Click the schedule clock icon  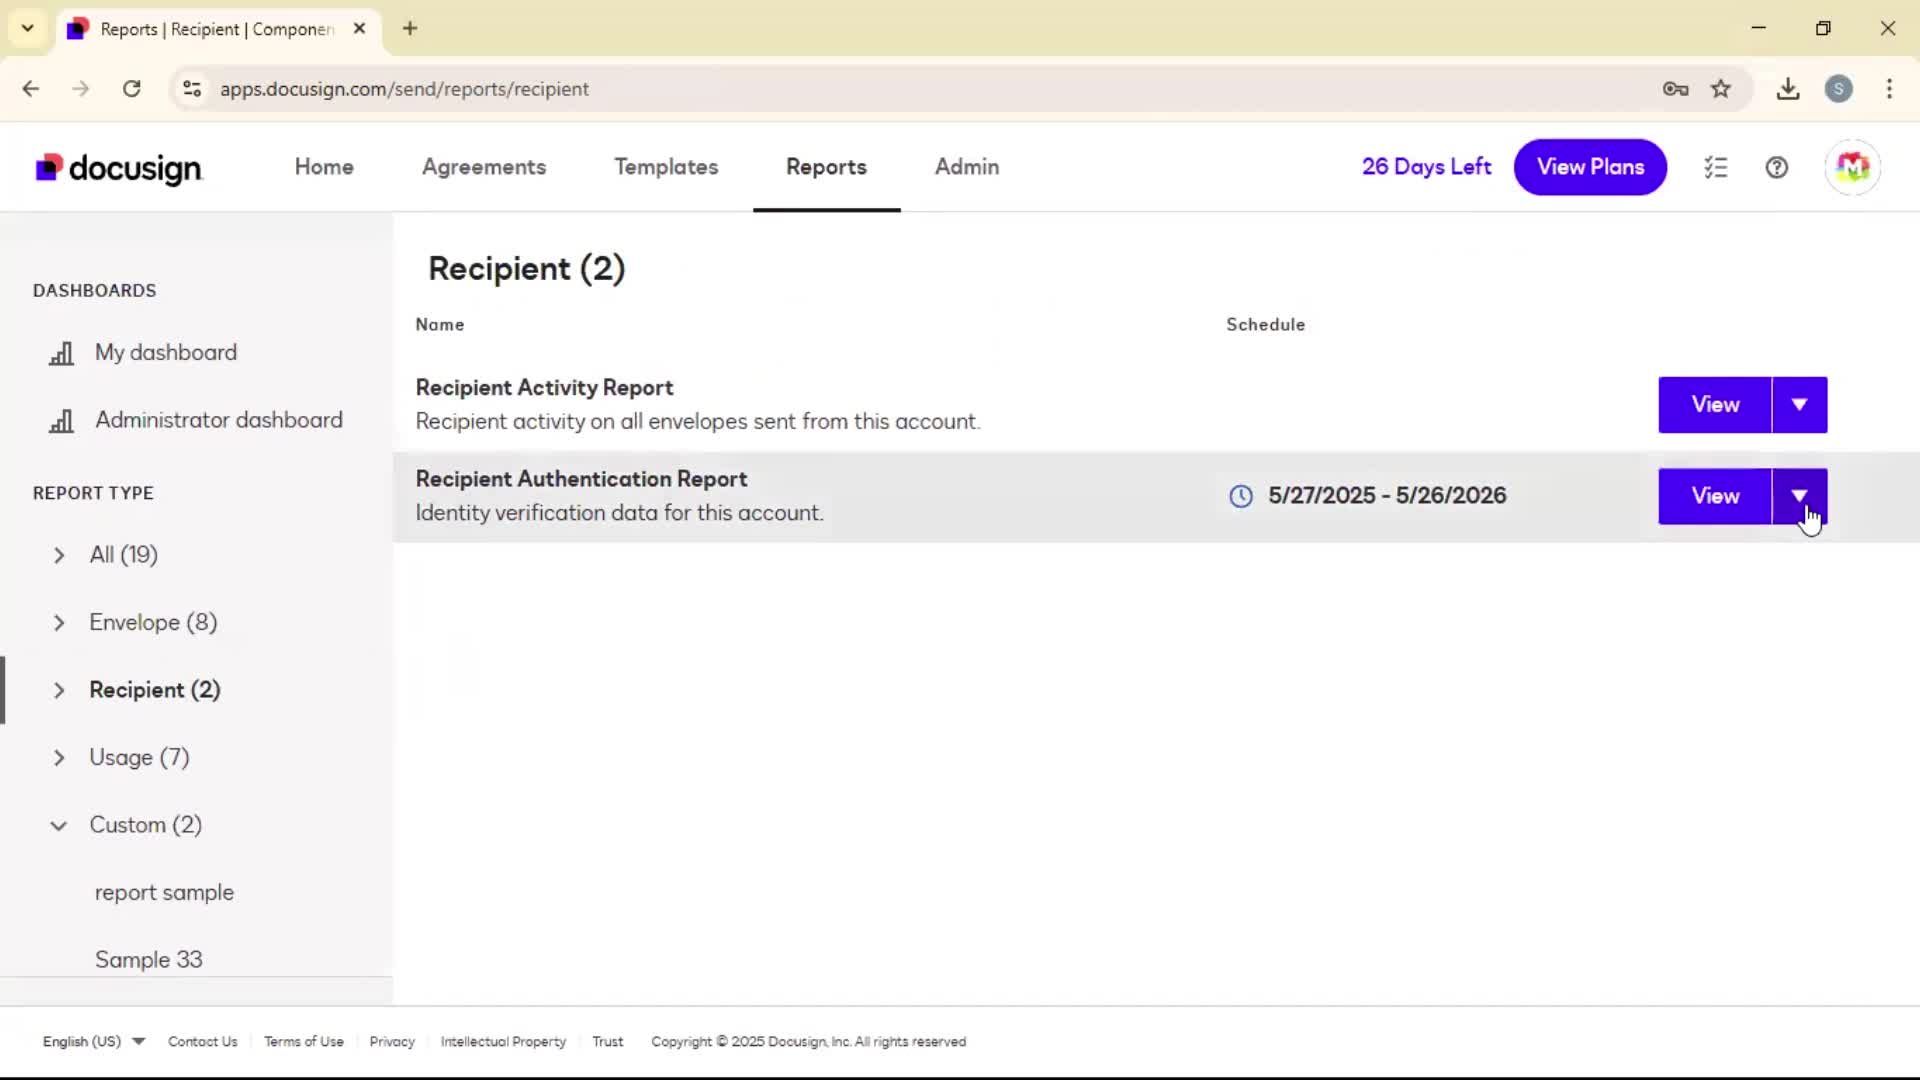pyautogui.click(x=1241, y=496)
